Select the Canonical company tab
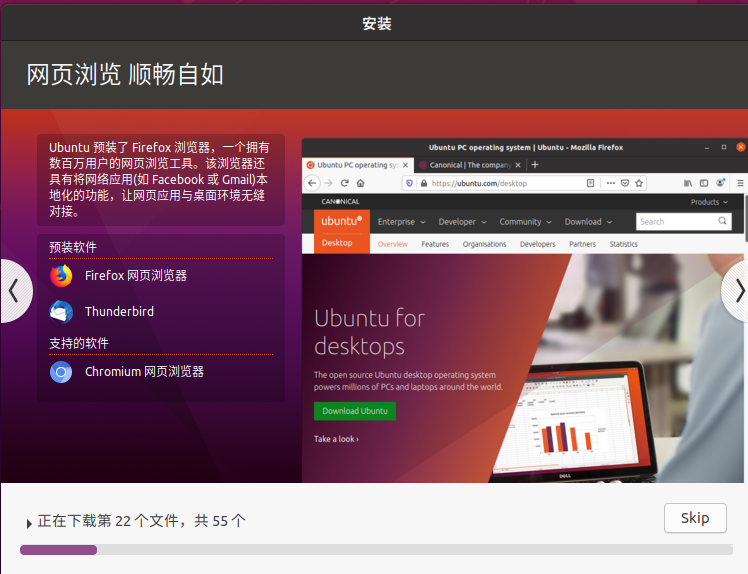Image resolution: width=748 pixels, height=574 pixels. click(x=470, y=165)
